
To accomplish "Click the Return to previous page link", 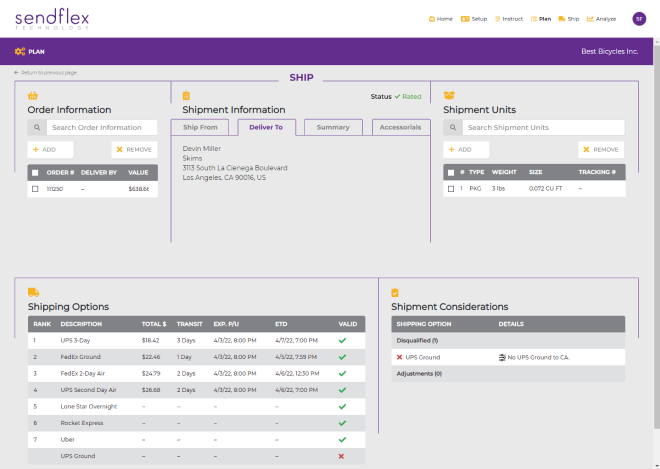I will click(46, 73).
